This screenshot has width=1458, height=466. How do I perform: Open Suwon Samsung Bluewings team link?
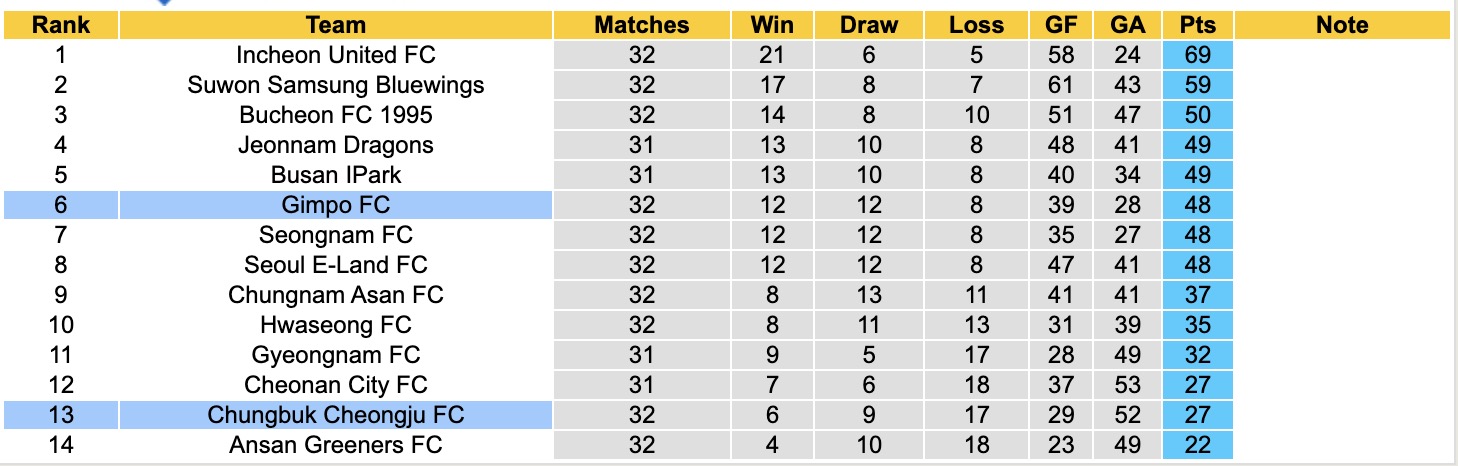336,85
